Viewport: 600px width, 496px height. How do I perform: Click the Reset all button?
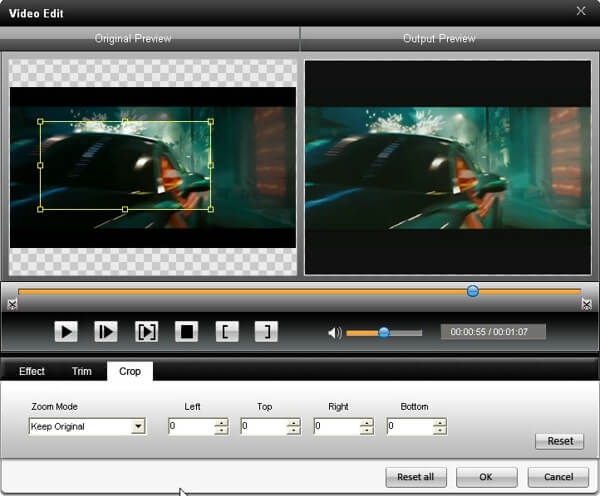pyautogui.click(x=416, y=477)
